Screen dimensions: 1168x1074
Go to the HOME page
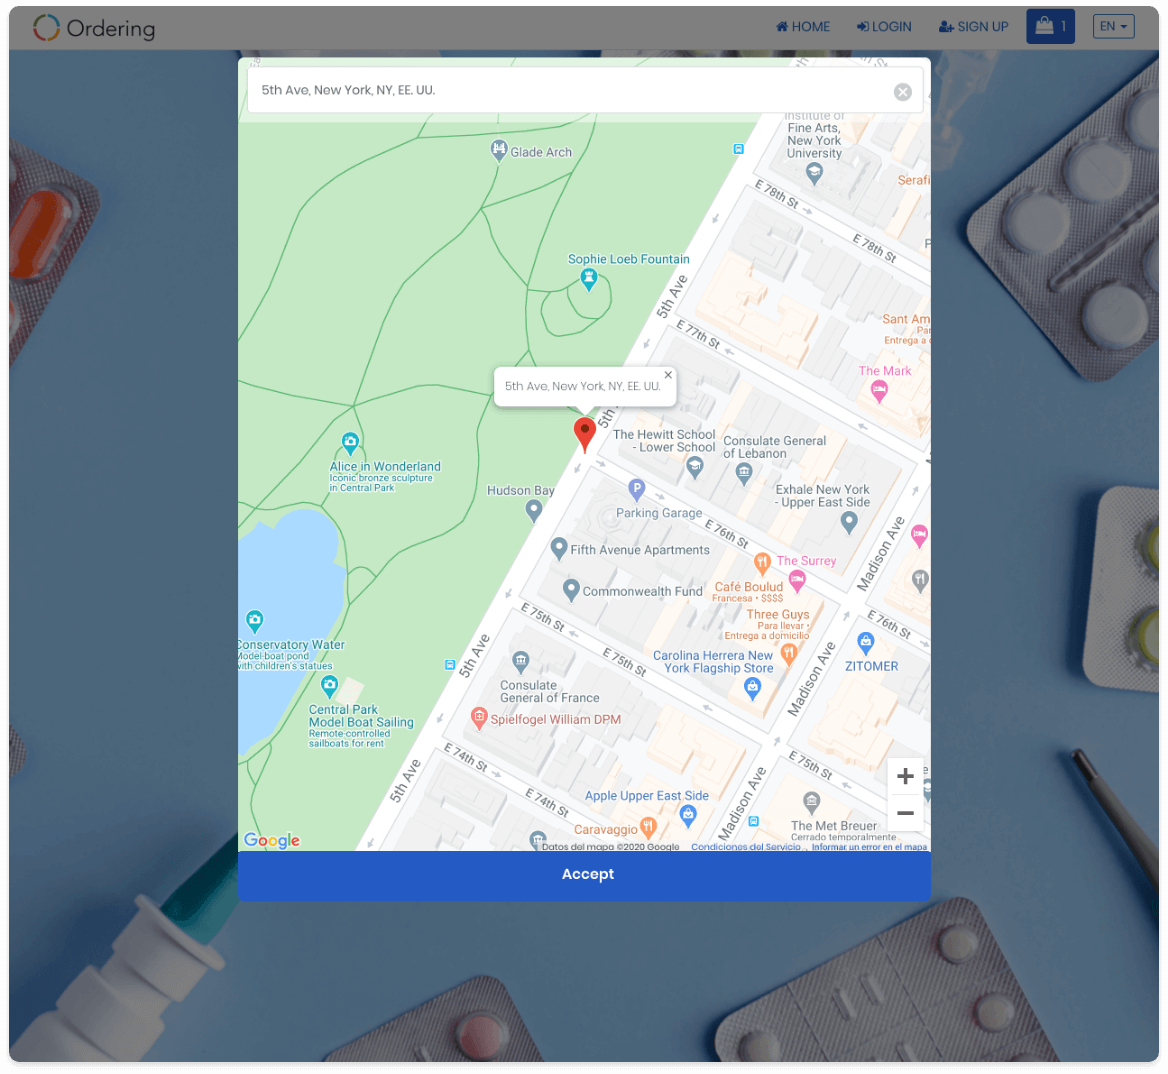[x=803, y=27]
